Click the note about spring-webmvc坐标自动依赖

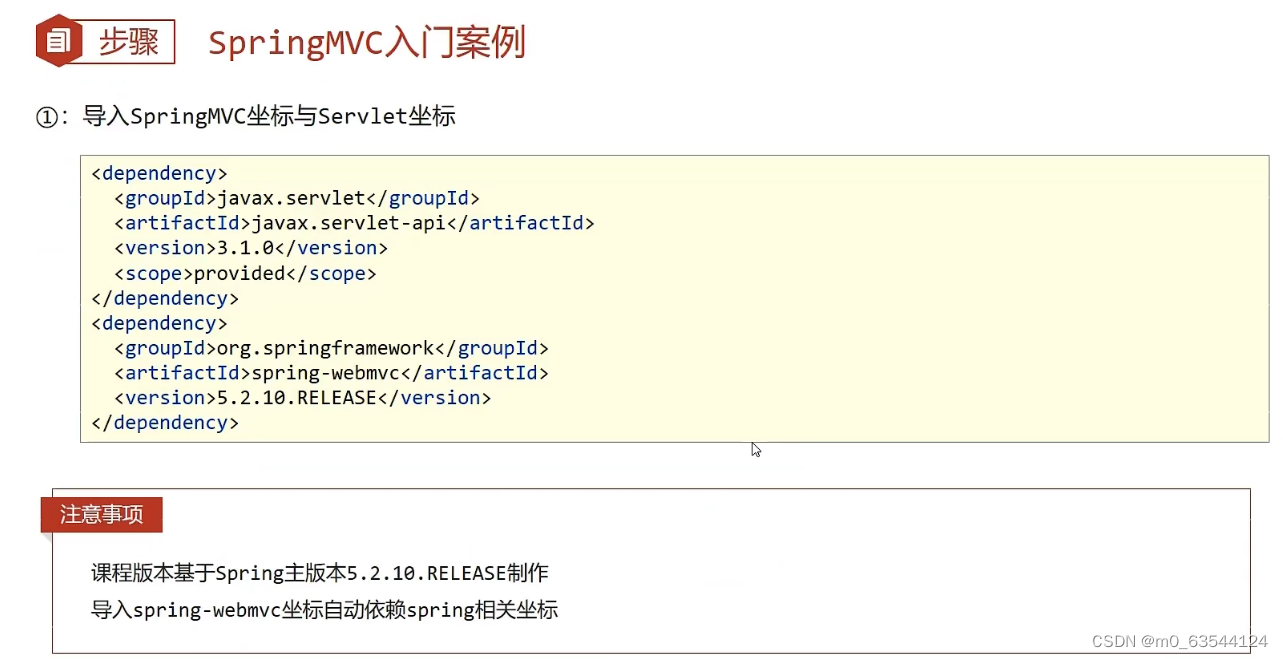tap(324, 609)
